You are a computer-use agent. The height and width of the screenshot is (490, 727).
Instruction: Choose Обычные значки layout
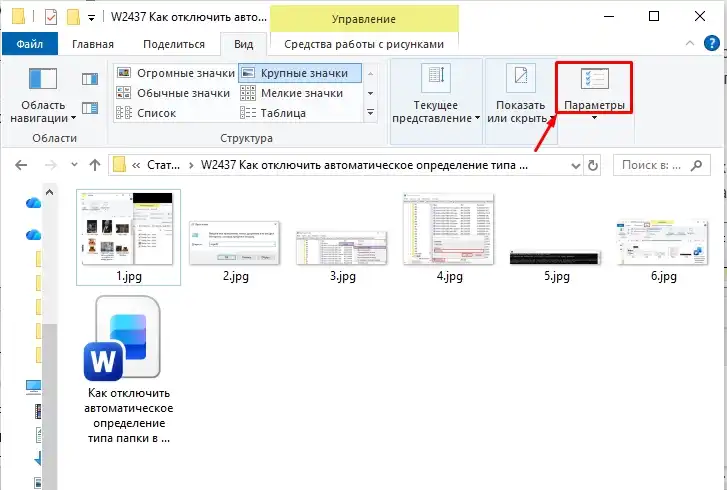click(173, 93)
